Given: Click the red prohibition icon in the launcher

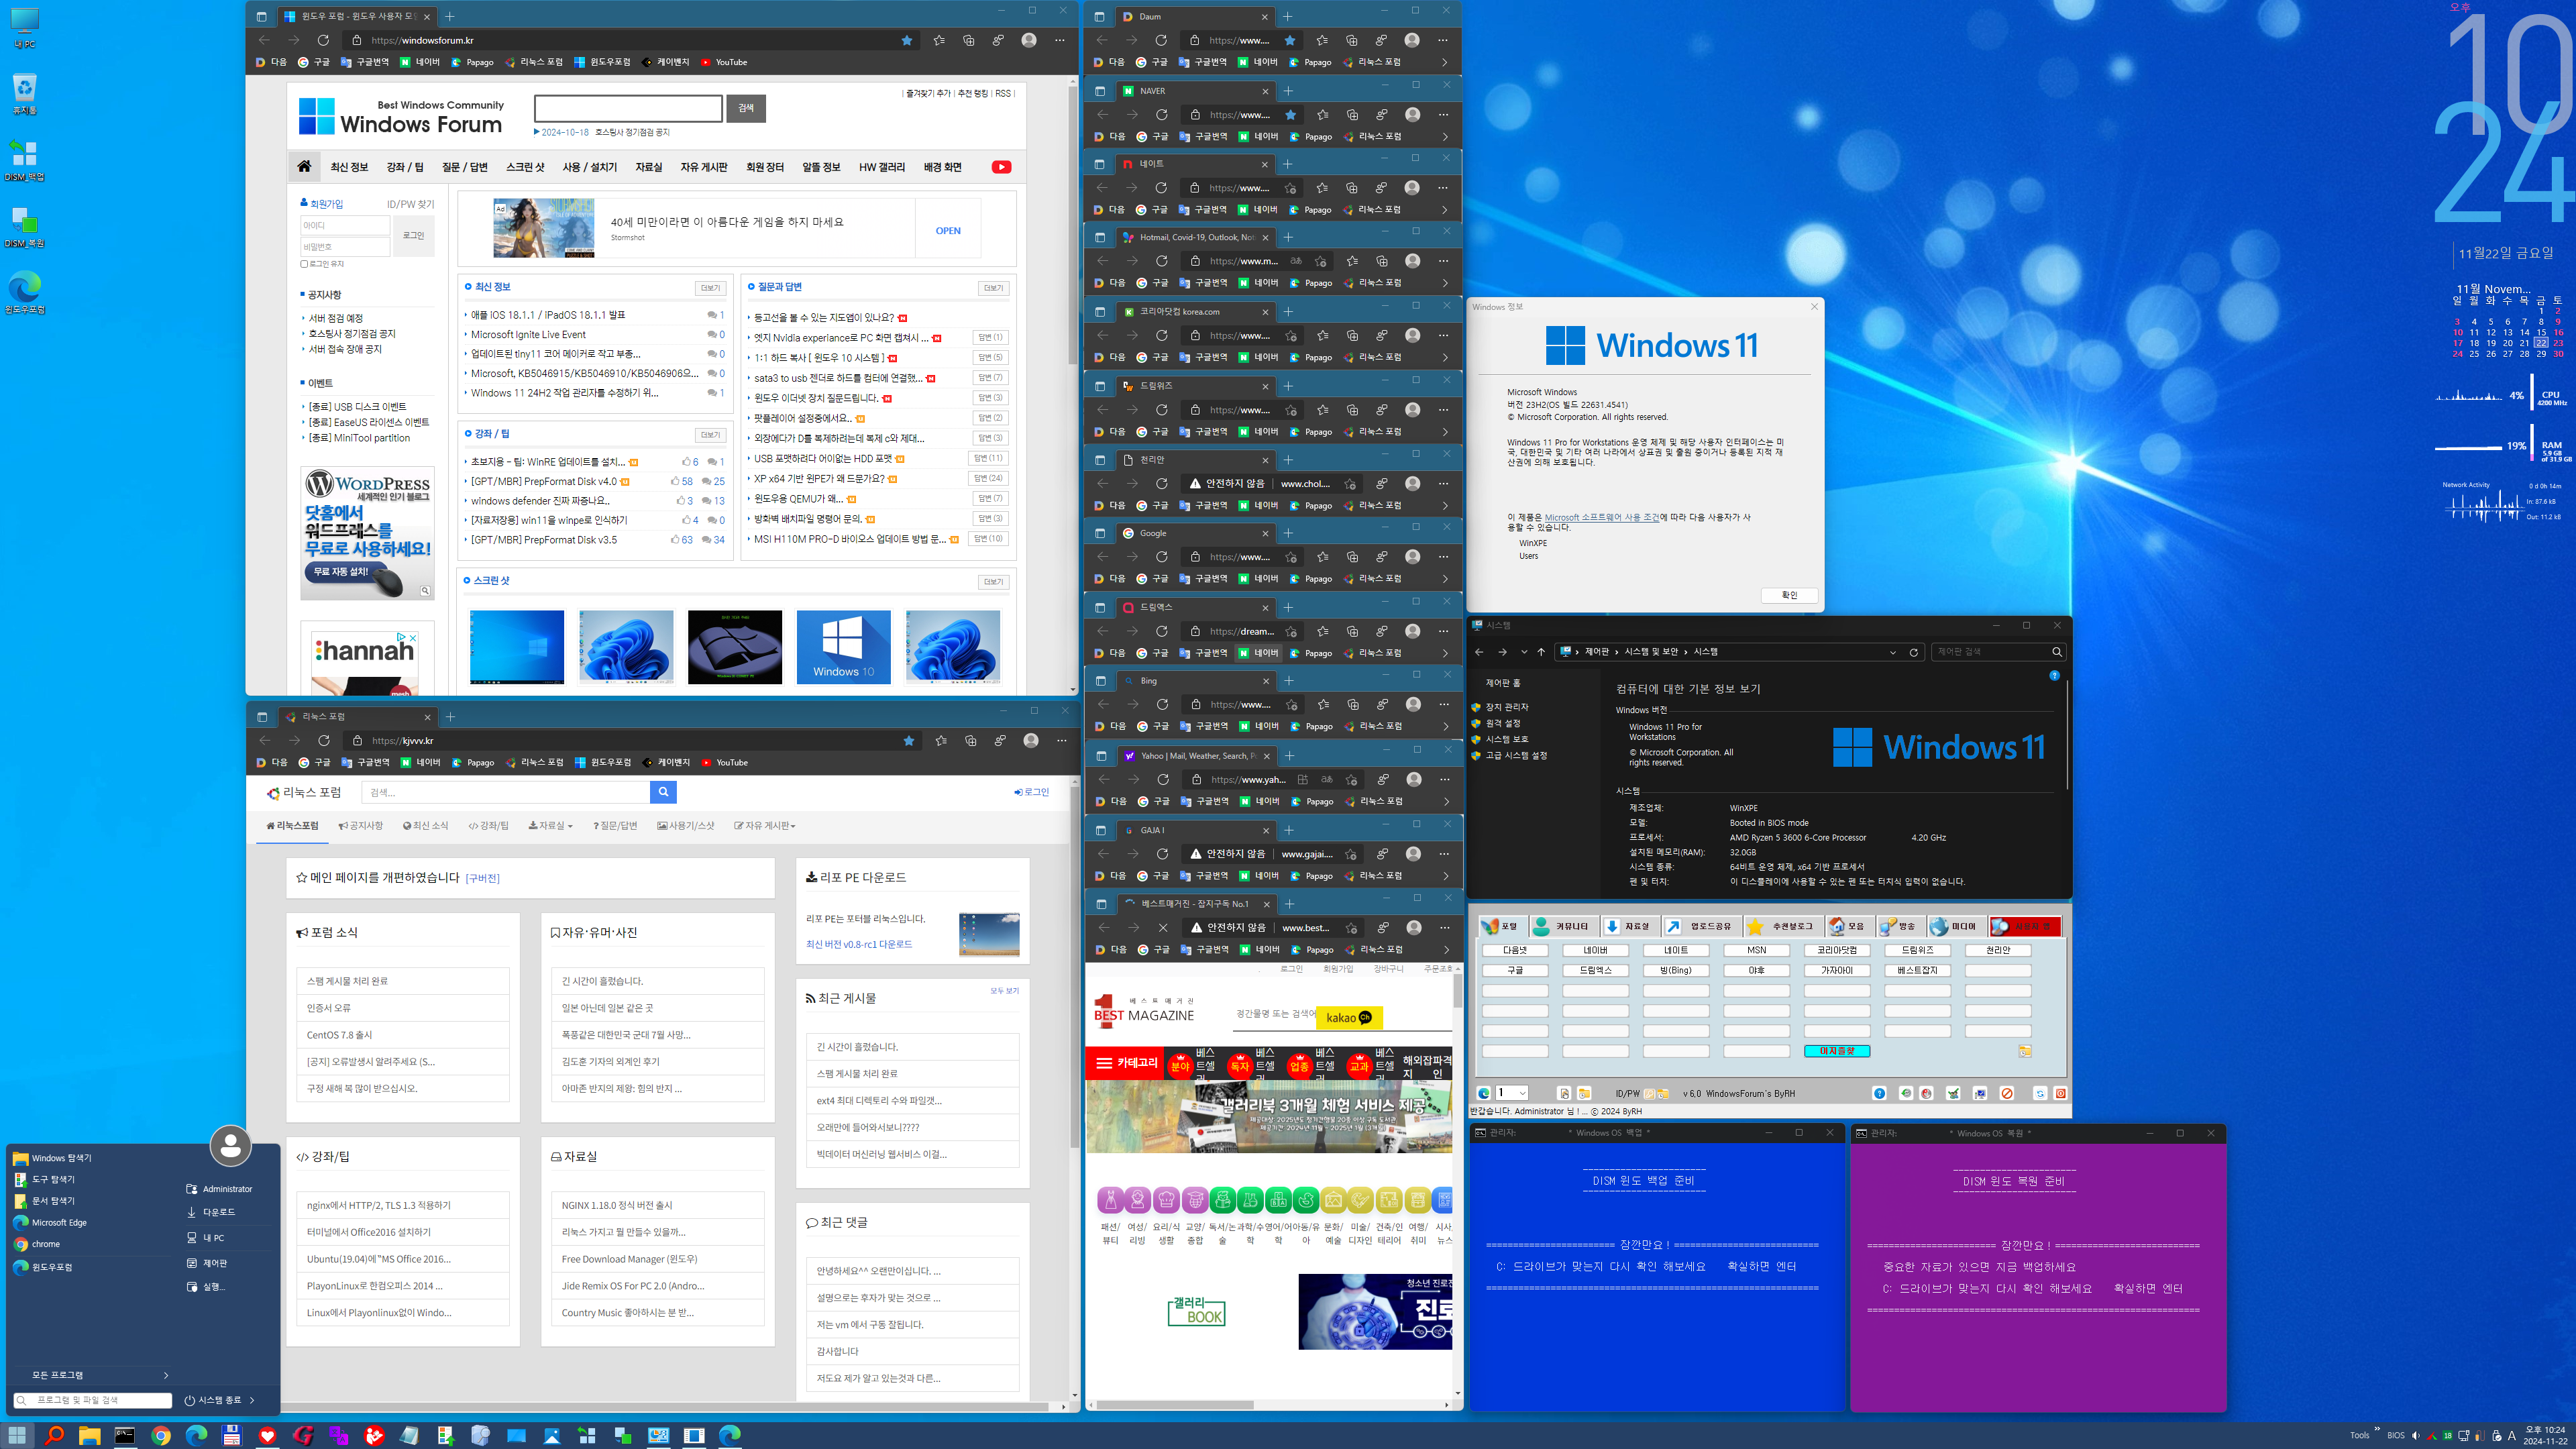Looking at the screenshot, I should [x=2007, y=1093].
